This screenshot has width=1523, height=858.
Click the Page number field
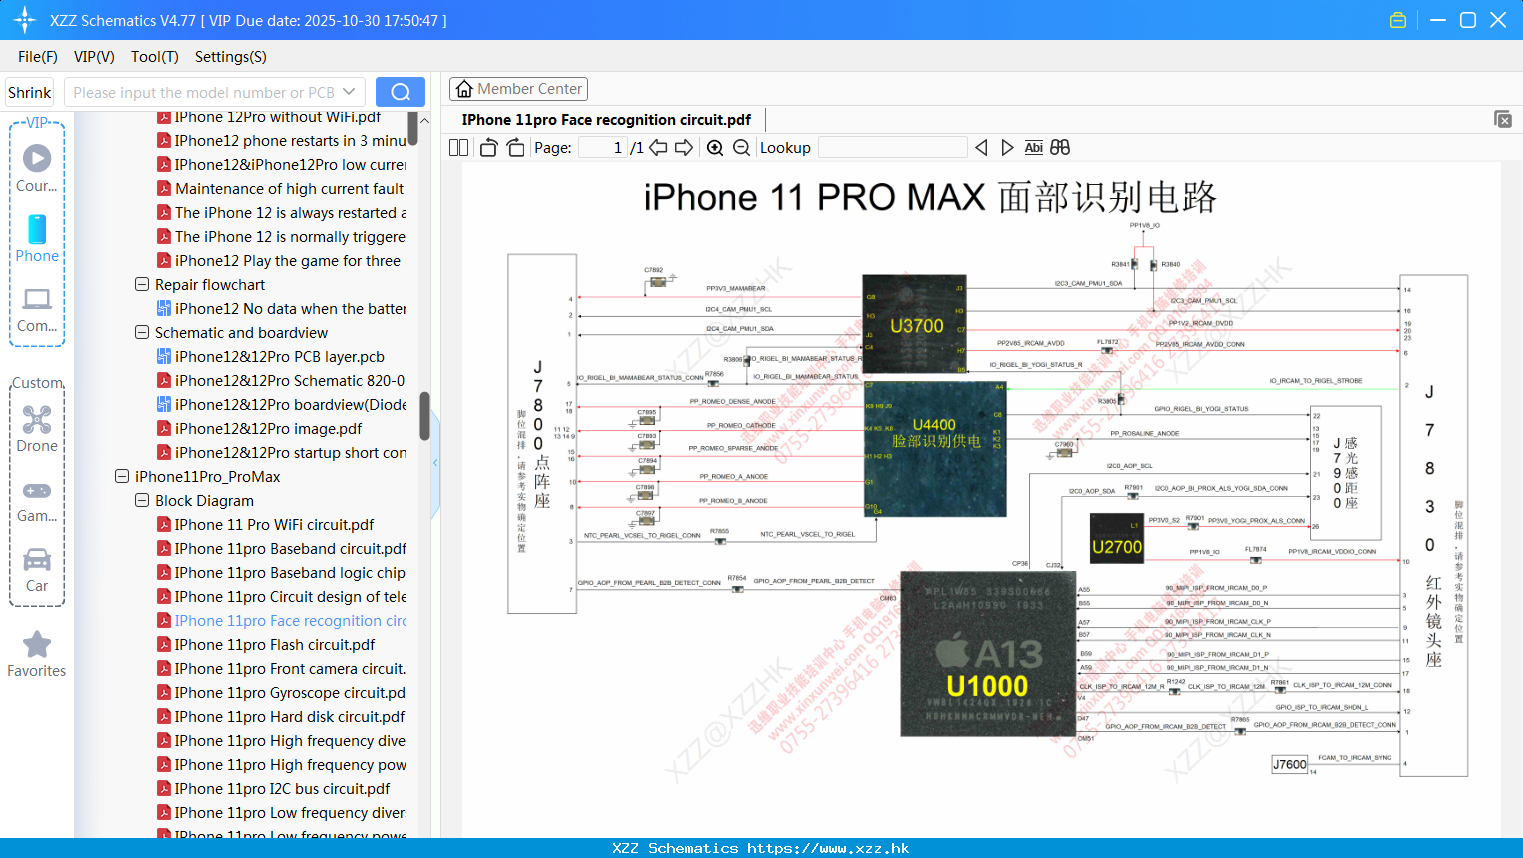coord(603,148)
